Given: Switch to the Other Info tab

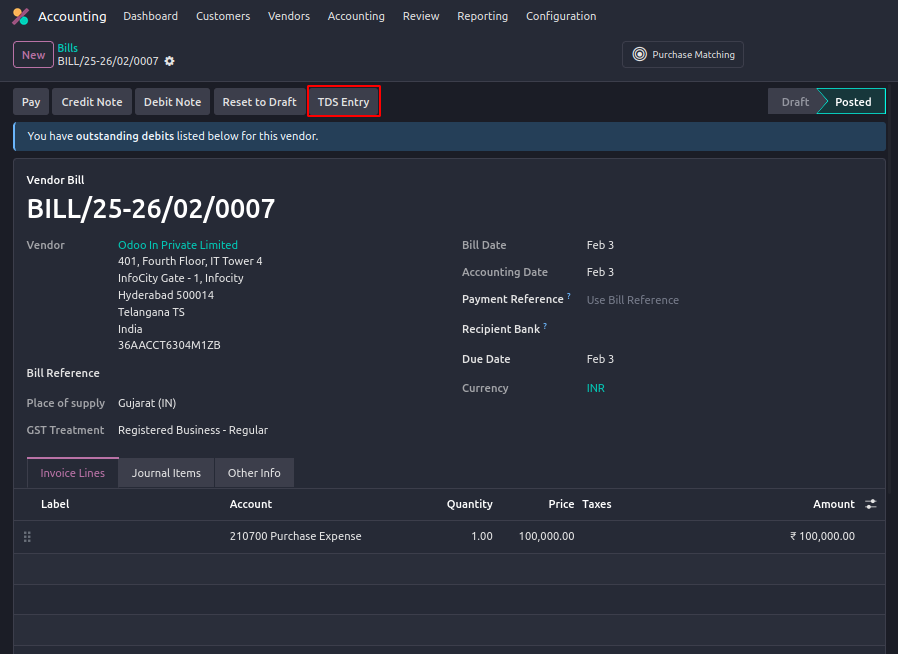Looking at the screenshot, I should 254,473.
